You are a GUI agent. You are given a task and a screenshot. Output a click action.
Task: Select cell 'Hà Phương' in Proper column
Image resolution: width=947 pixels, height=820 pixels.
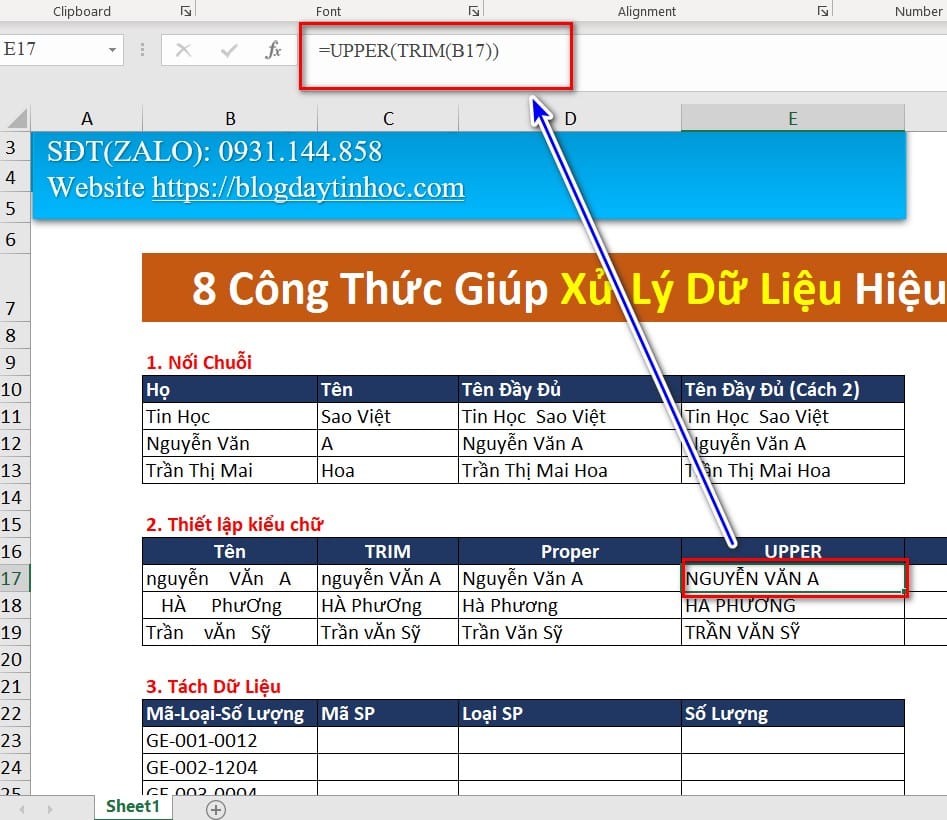click(570, 606)
